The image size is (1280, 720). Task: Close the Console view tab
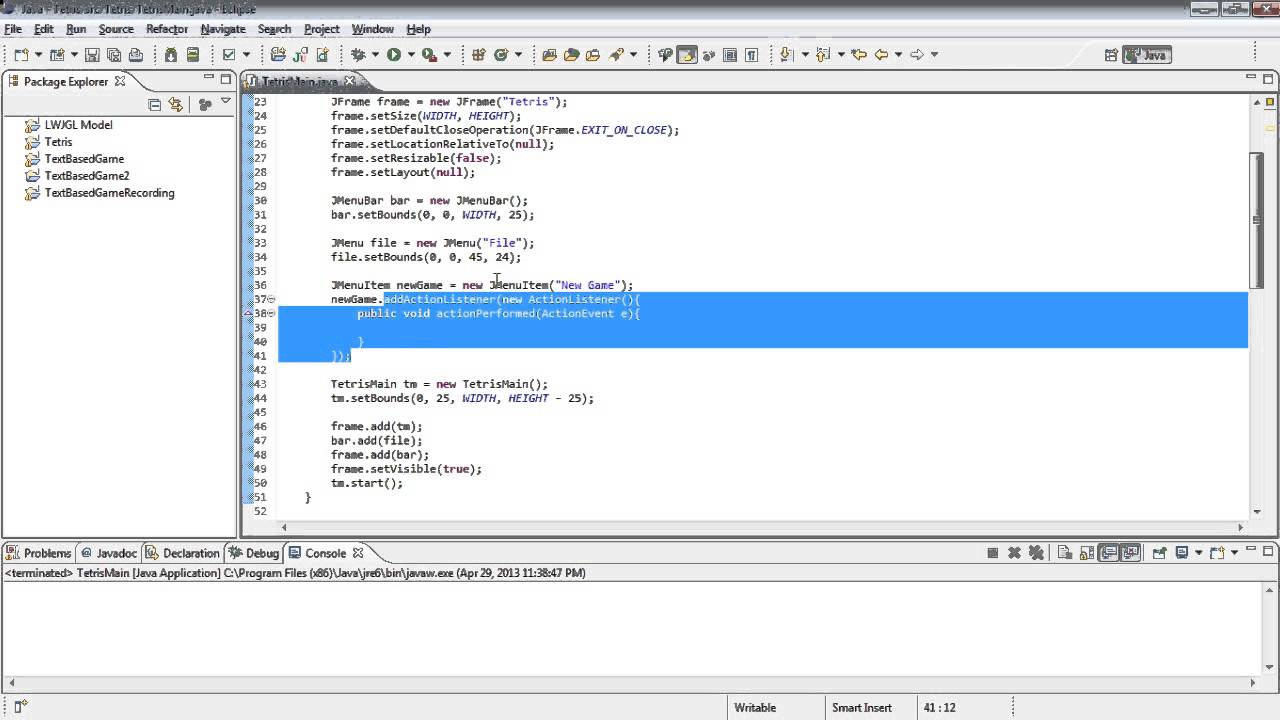358,552
